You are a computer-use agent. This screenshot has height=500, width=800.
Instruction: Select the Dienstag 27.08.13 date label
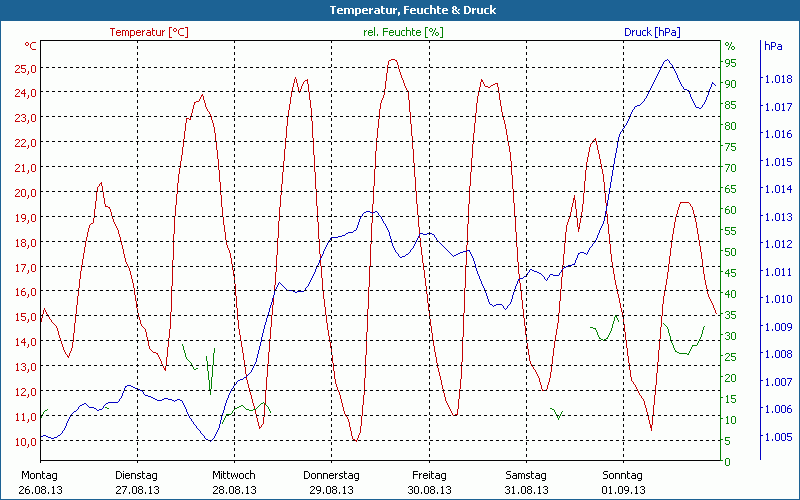(137, 483)
